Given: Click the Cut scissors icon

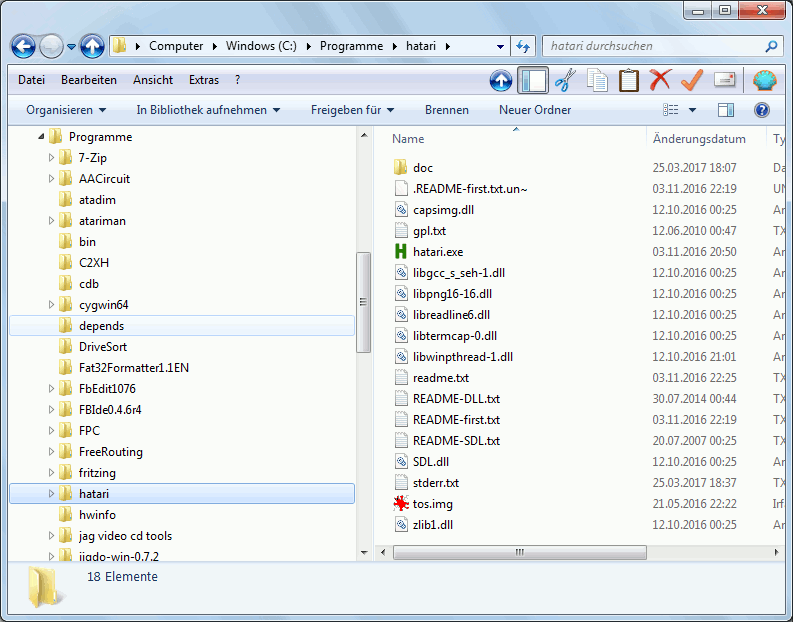Looking at the screenshot, I should [565, 80].
